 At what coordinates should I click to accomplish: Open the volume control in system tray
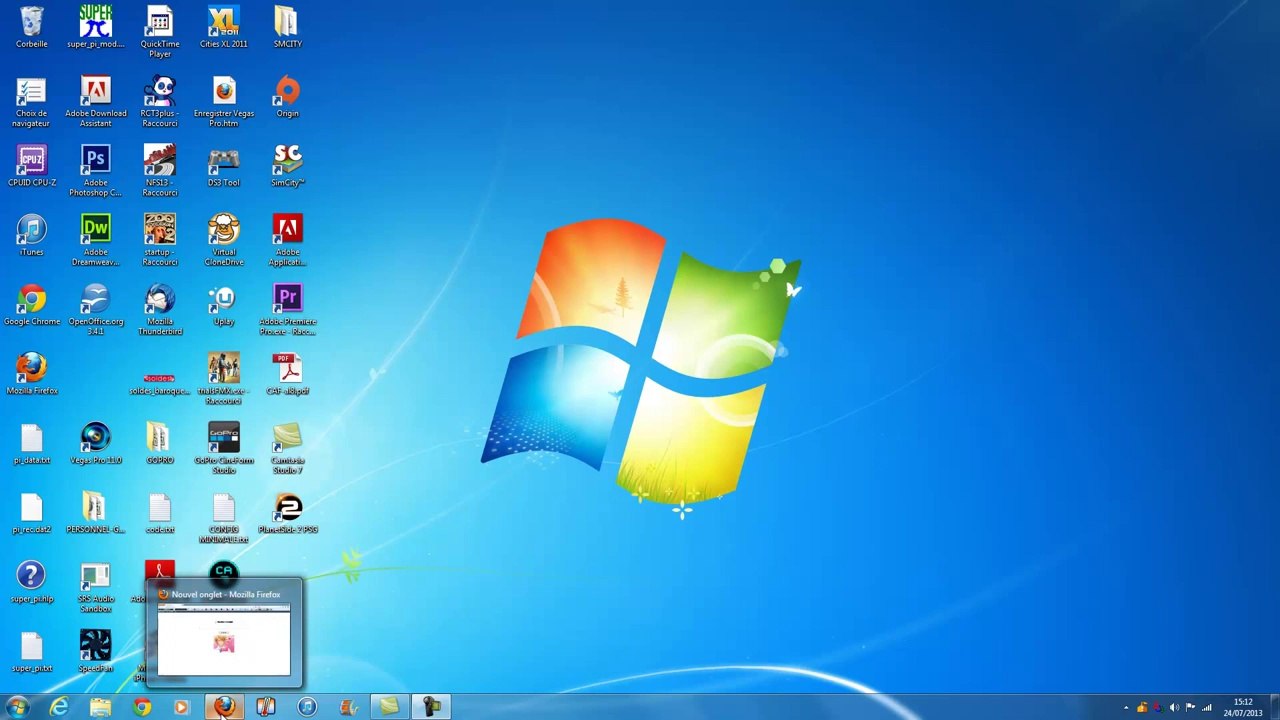pyautogui.click(x=1174, y=708)
